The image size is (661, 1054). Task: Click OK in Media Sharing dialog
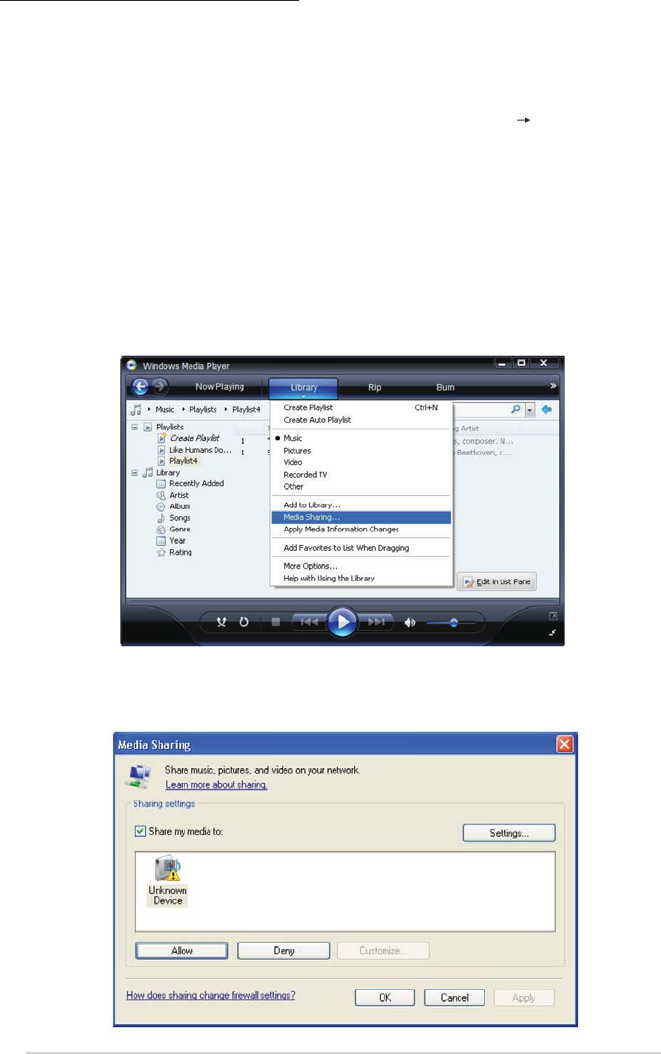385,998
